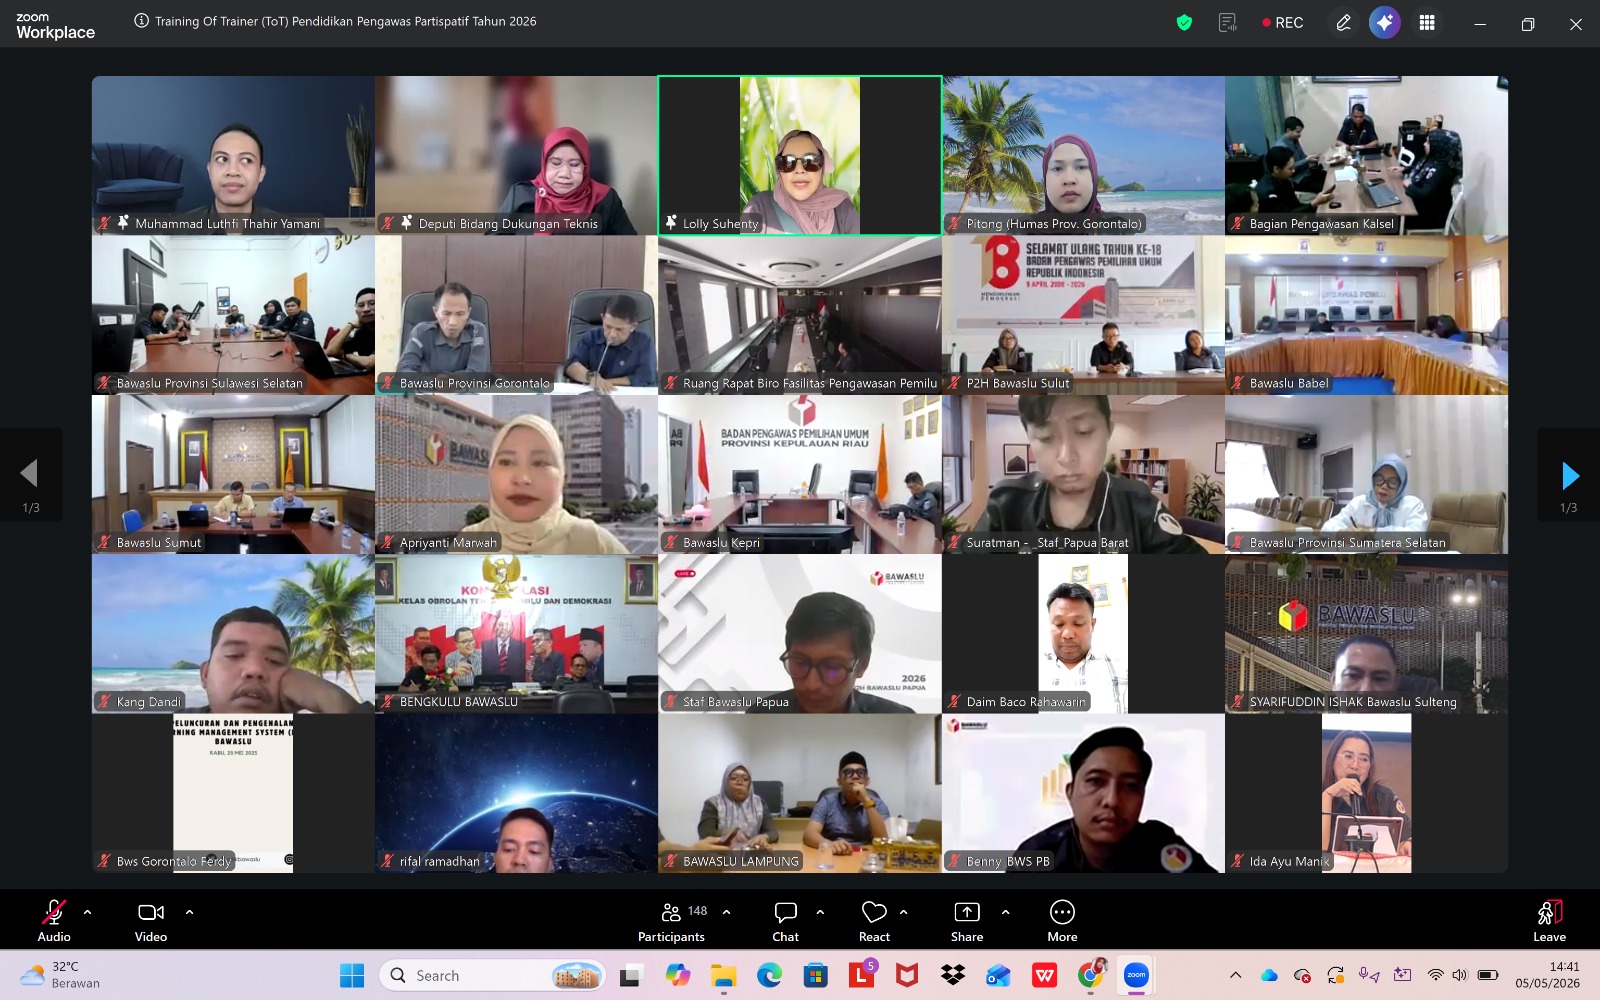
Task: Open File Explorer from the taskbar
Action: point(723,975)
